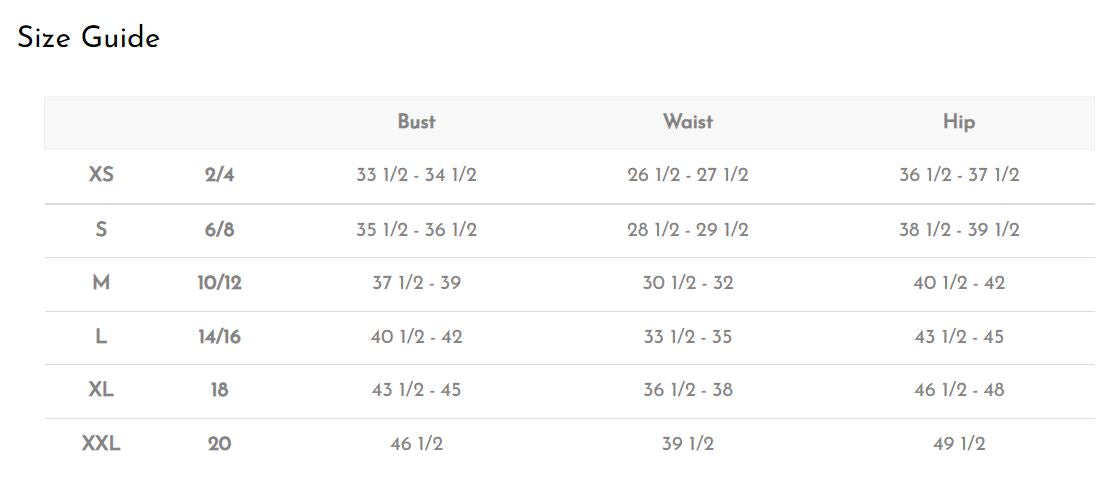Click the 2/4 numeric size
Screen dimensions: 1106x500
[219, 175]
